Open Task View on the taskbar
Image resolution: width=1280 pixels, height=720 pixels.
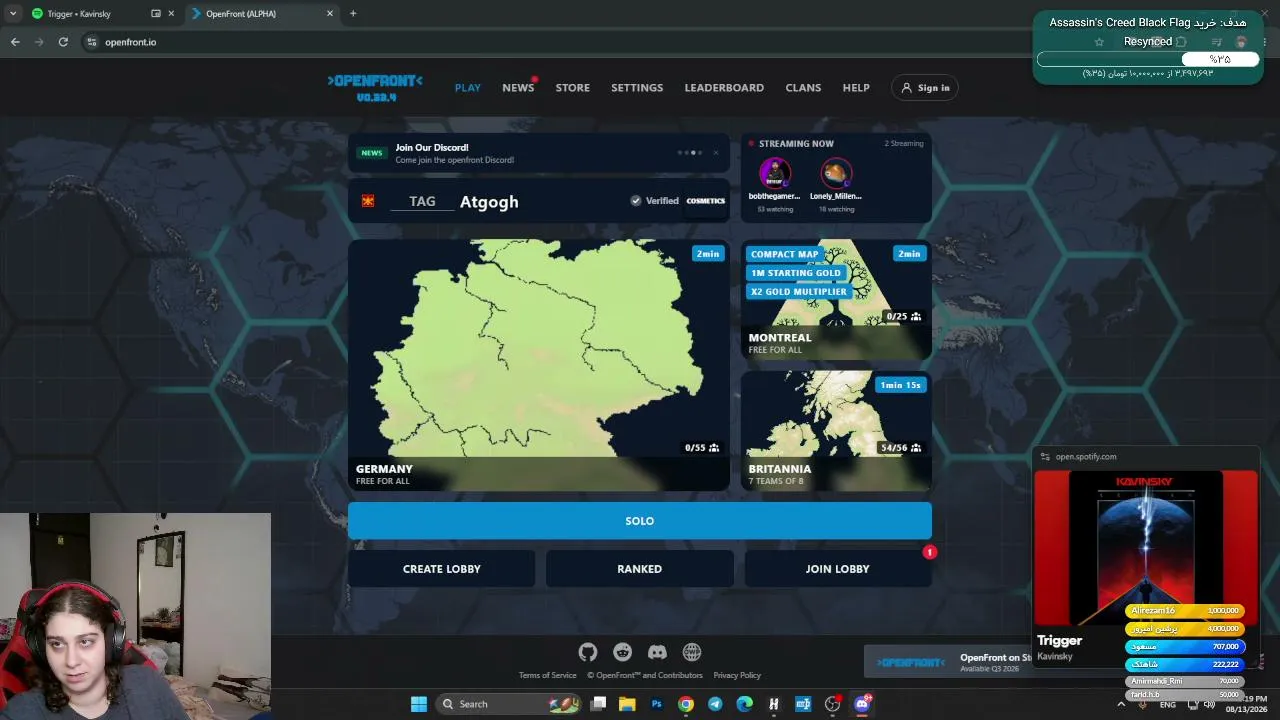click(x=598, y=704)
